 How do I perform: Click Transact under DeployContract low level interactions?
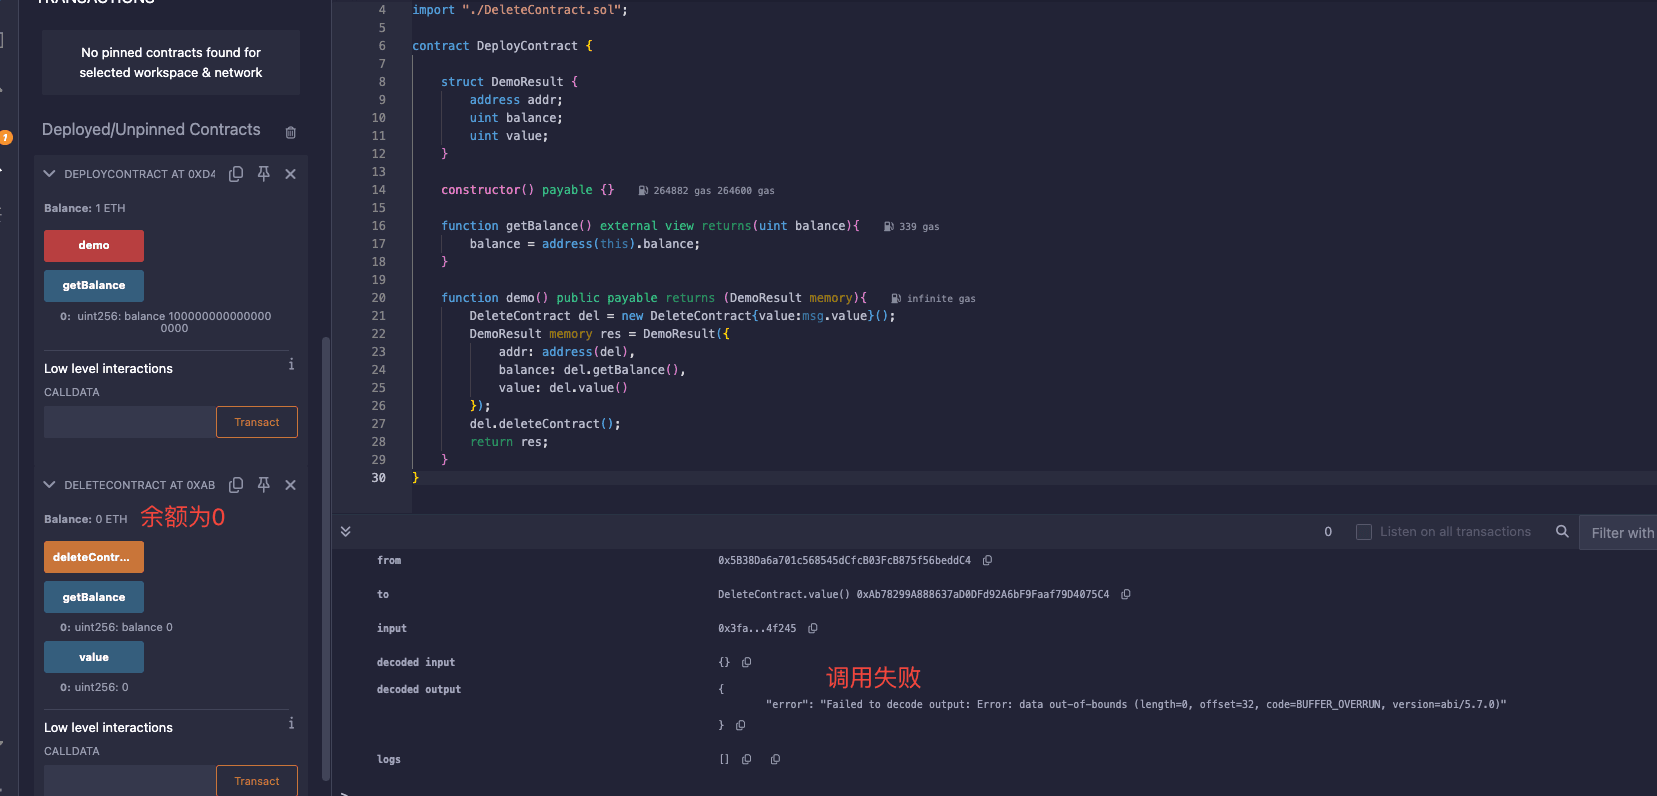click(x=257, y=422)
